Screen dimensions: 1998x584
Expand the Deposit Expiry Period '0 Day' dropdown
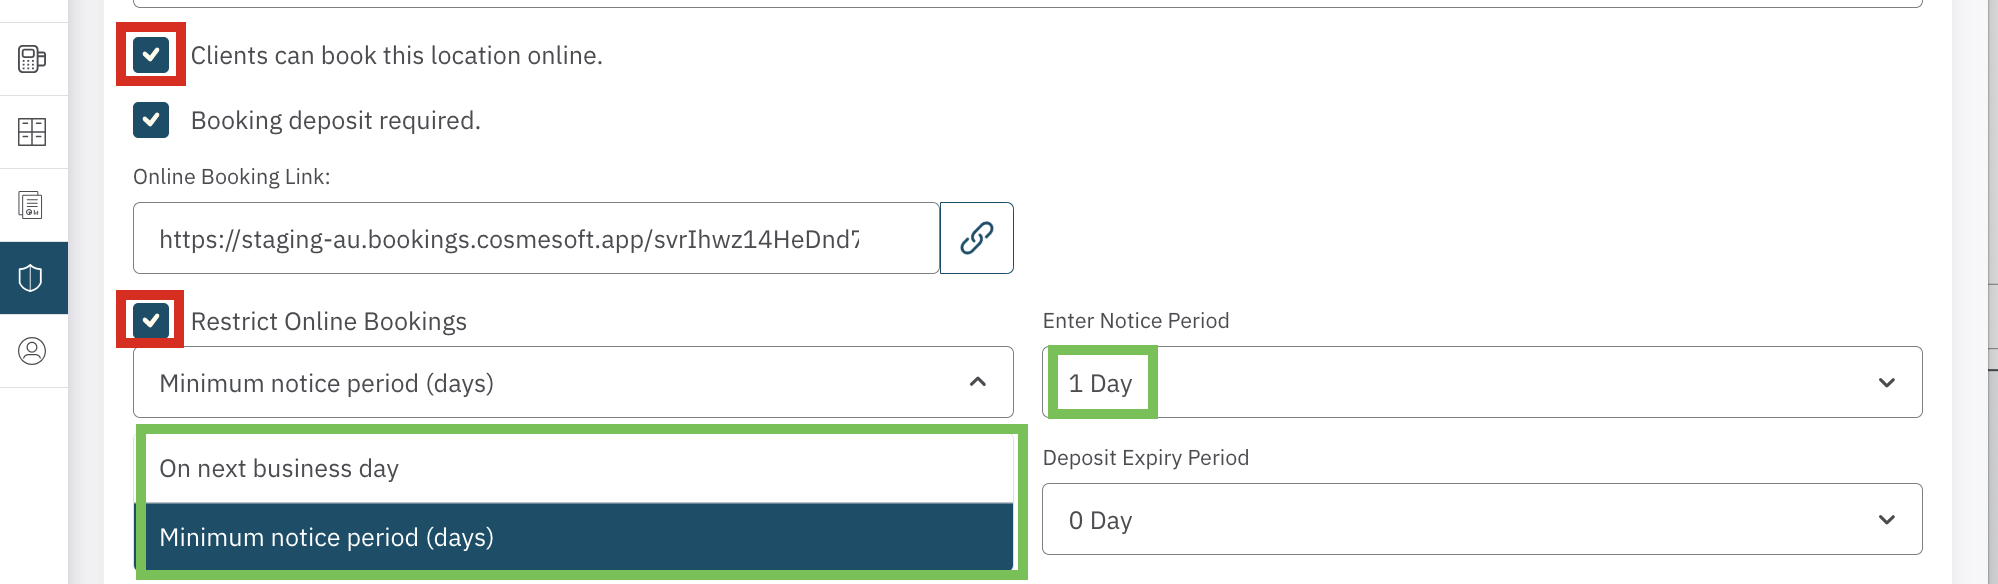point(1481,519)
